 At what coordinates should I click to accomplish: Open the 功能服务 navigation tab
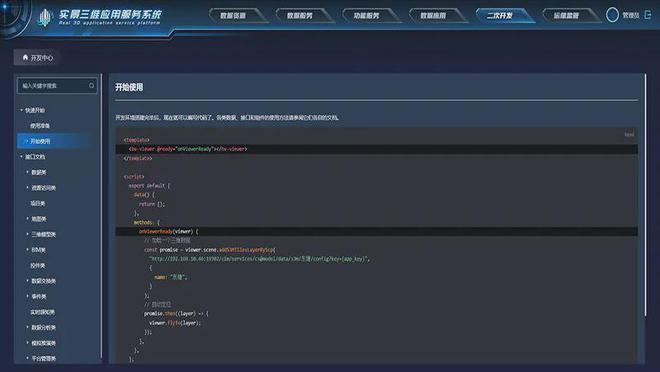coord(367,16)
